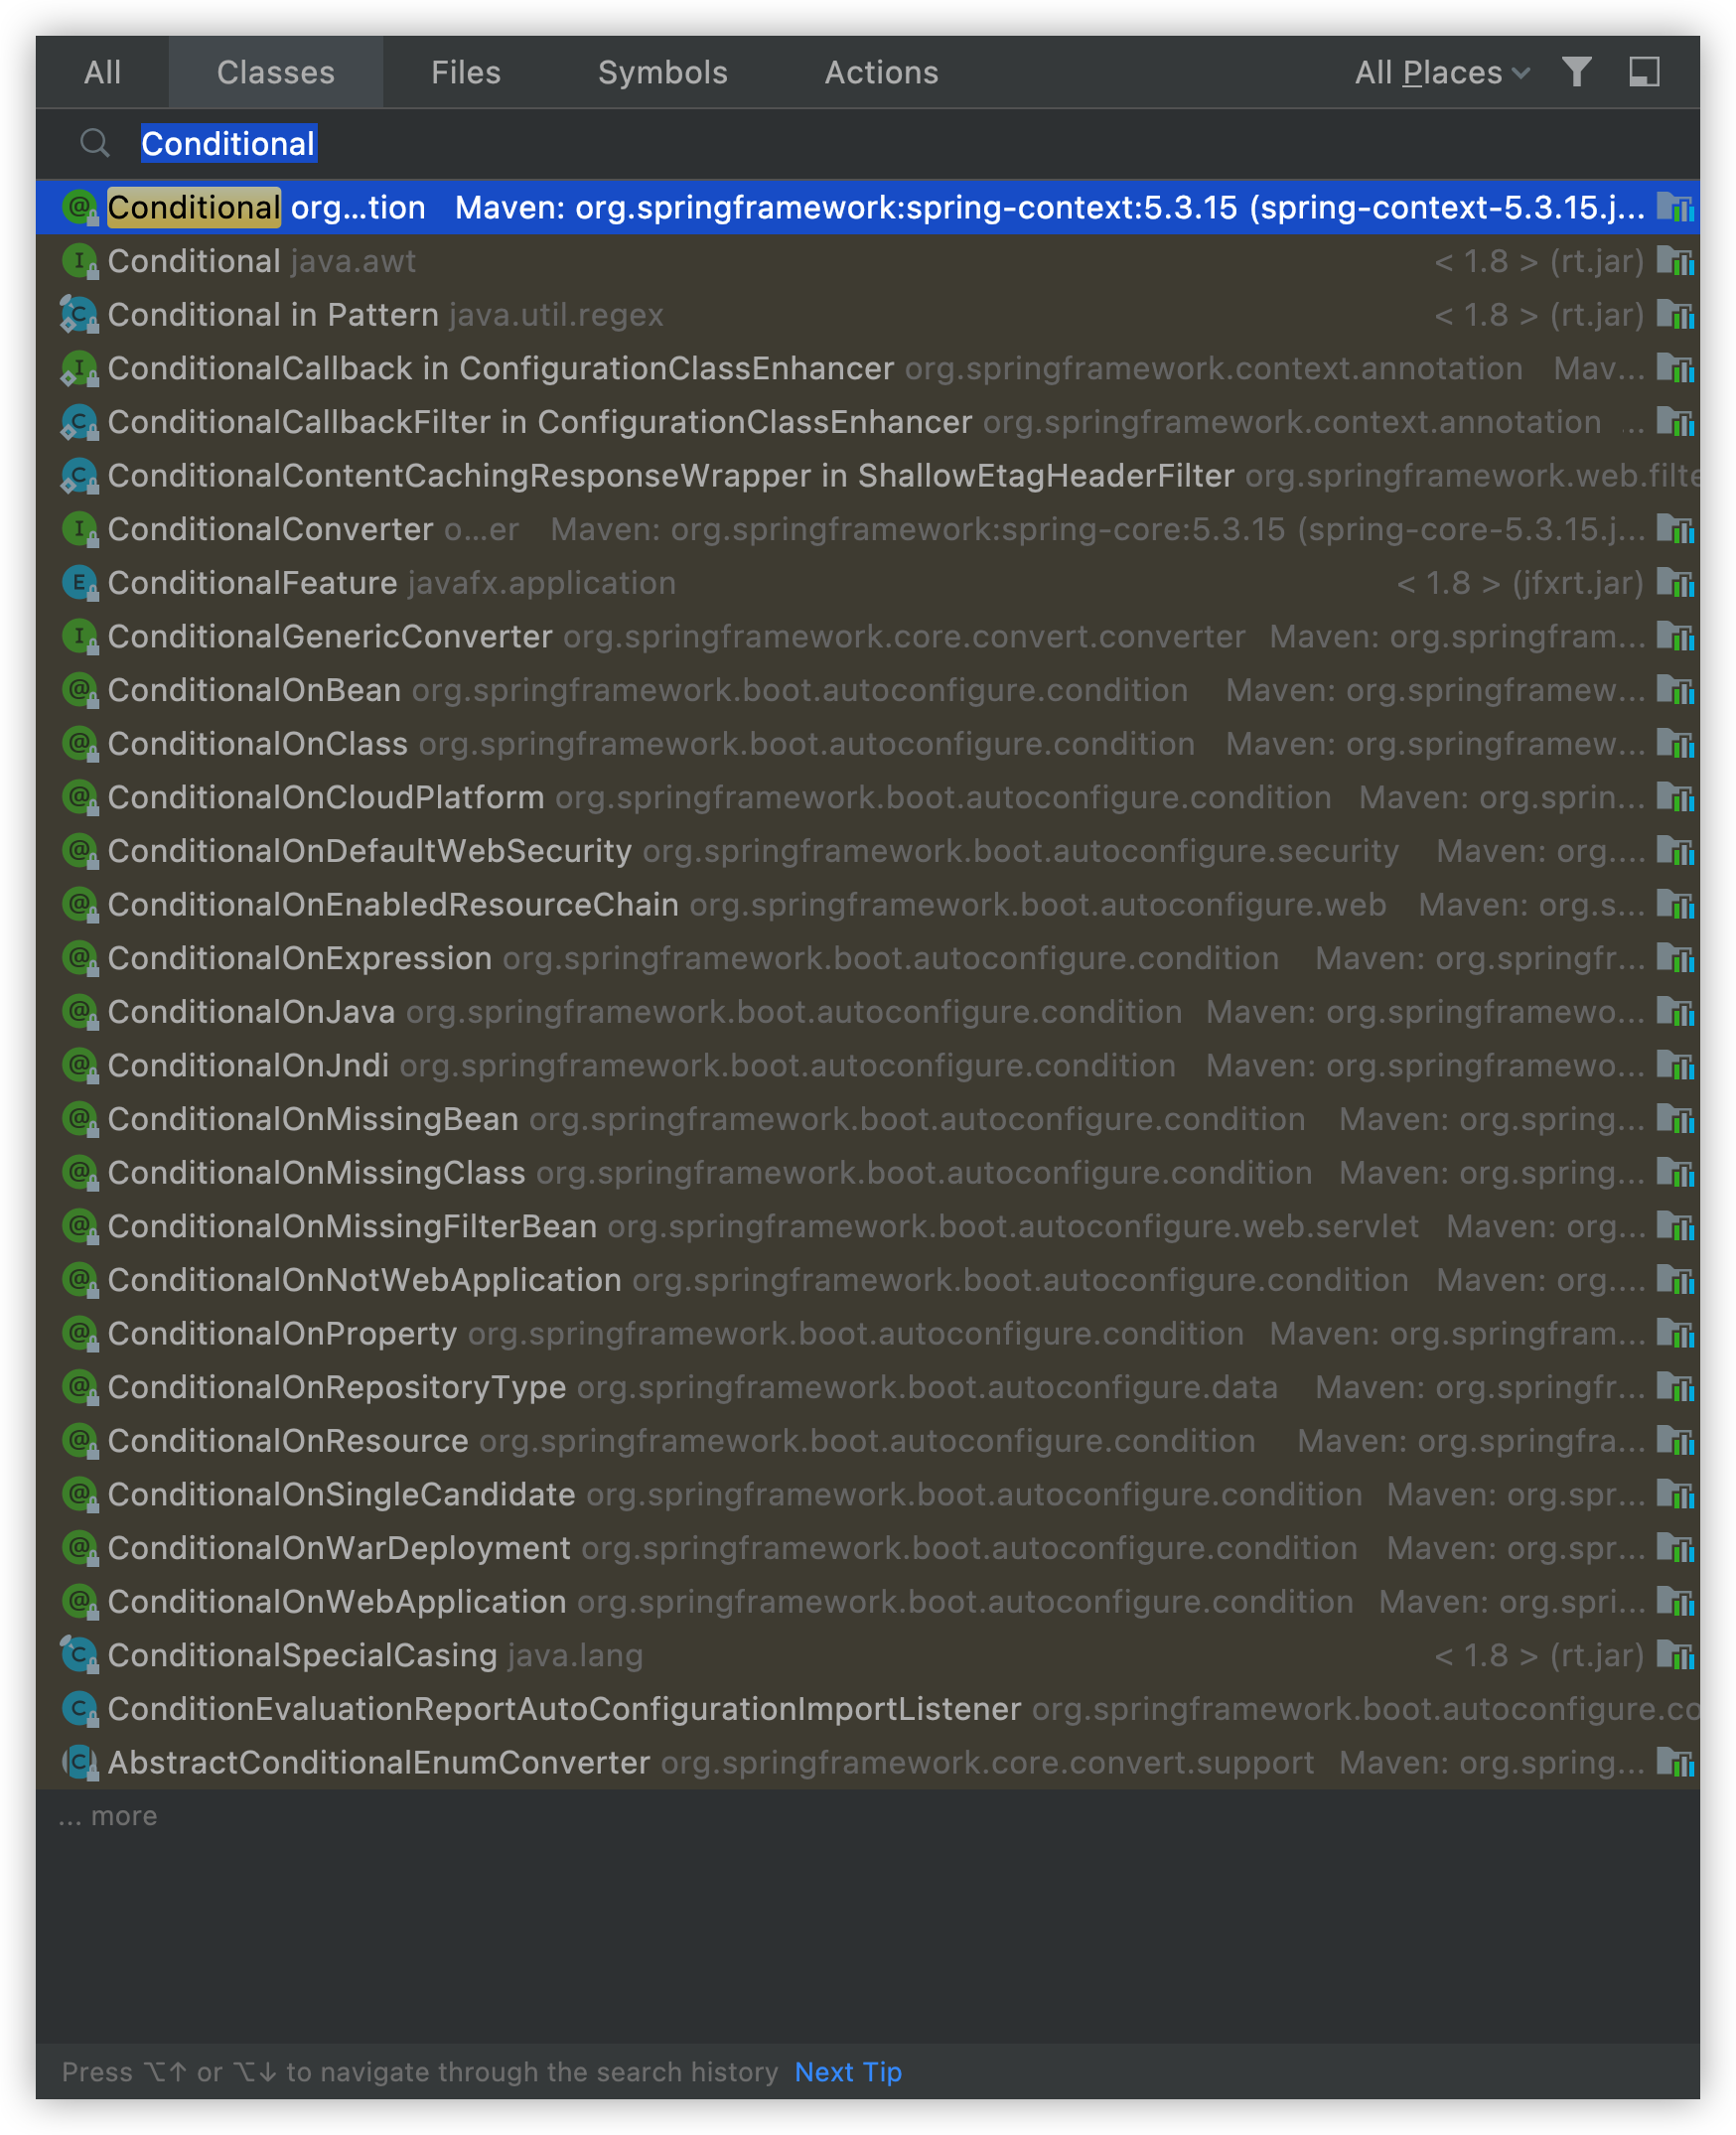Click library icon on ConditionalOnResource row
1736x2135 pixels.
1675,1440
